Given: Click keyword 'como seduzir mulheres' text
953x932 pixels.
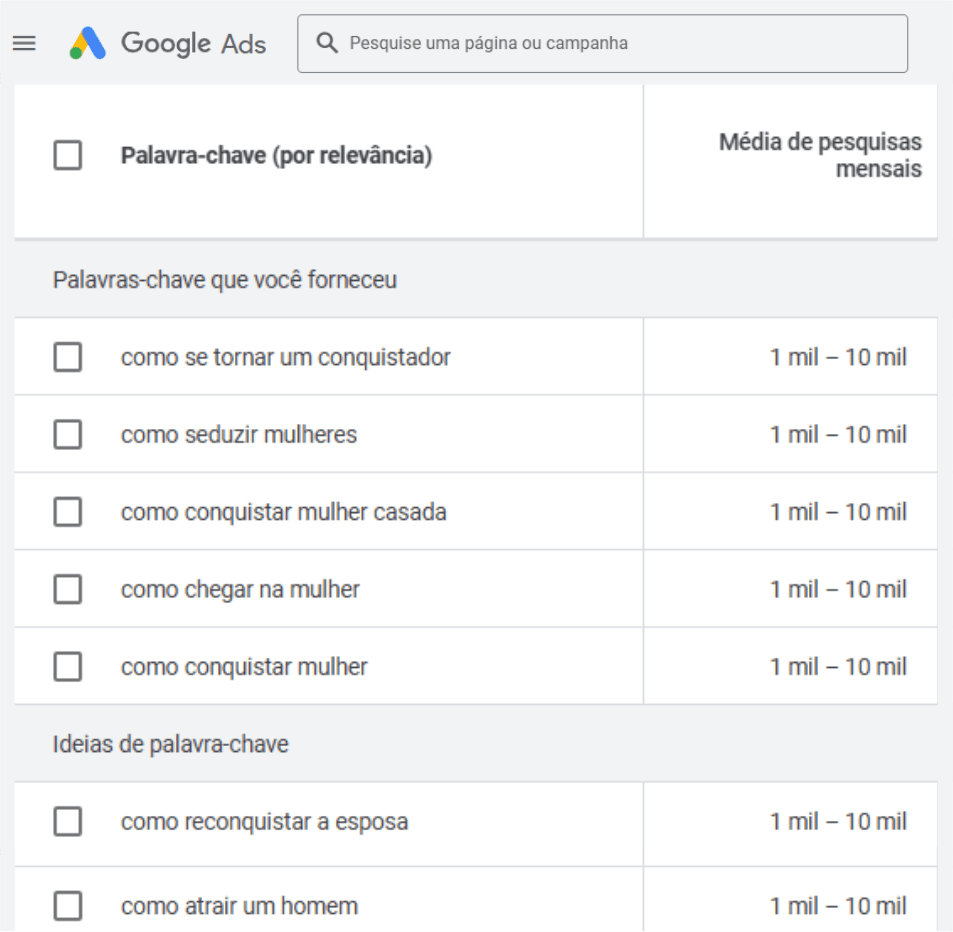Looking at the screenshot, I should tap(238, 435).
